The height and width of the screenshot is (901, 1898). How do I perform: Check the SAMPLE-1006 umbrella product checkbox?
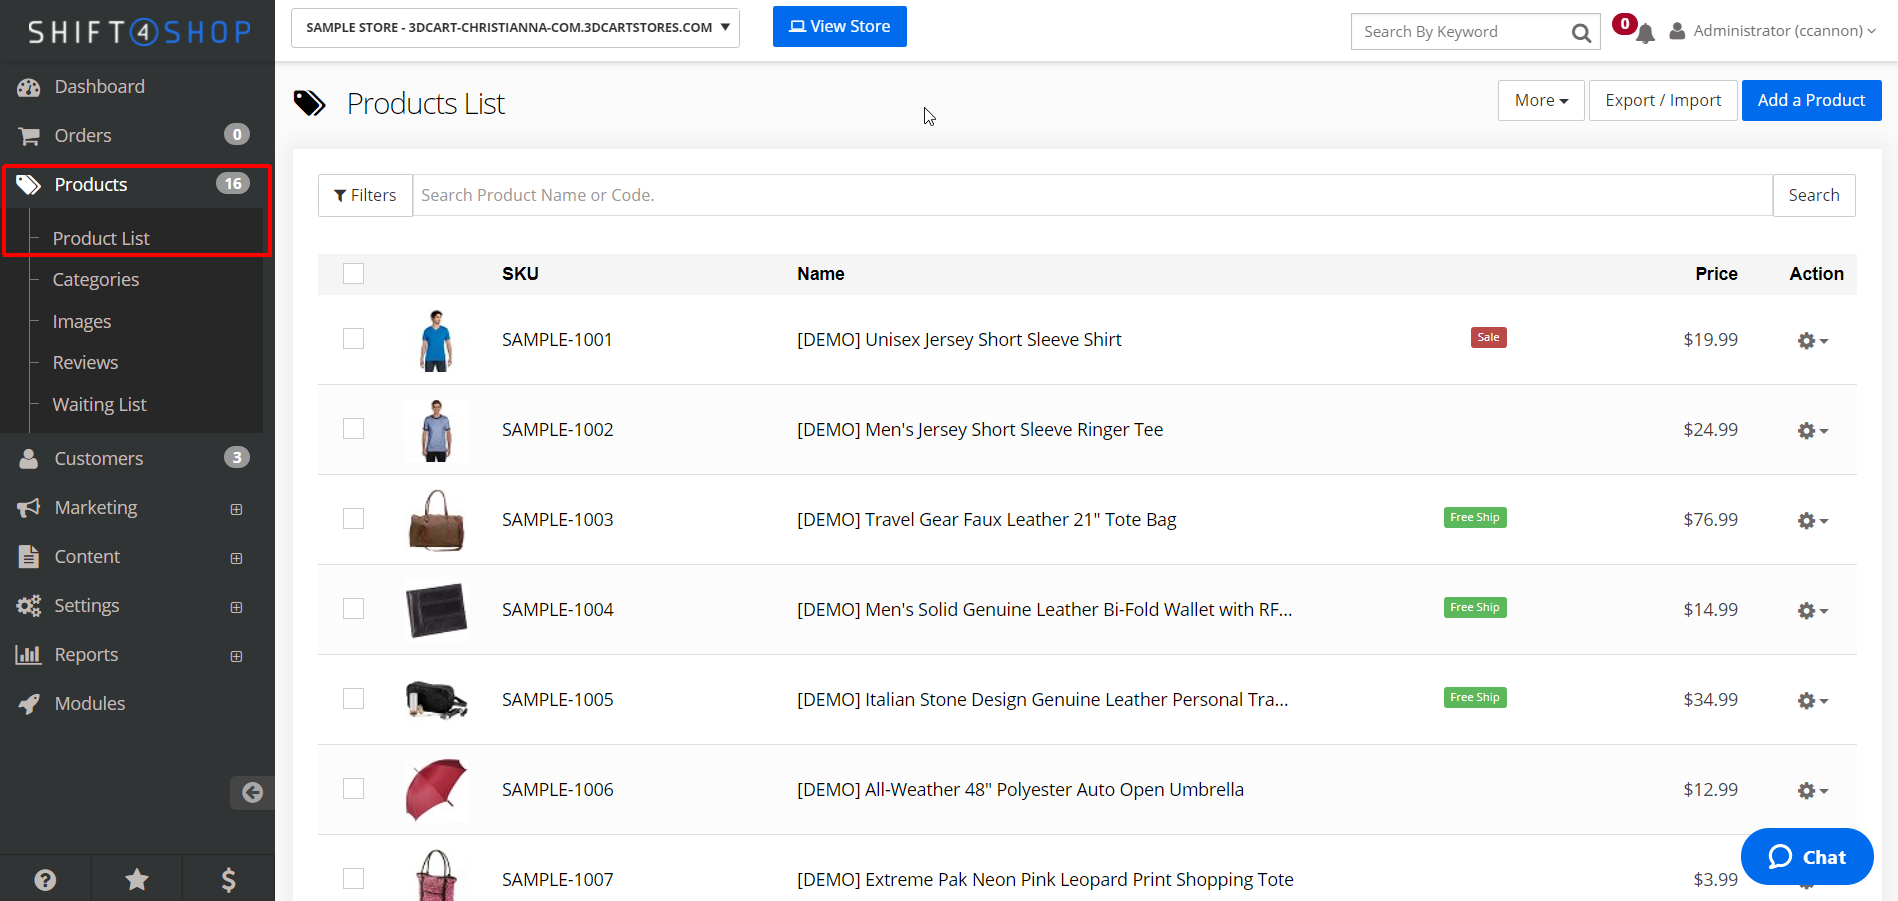(353, 788)
